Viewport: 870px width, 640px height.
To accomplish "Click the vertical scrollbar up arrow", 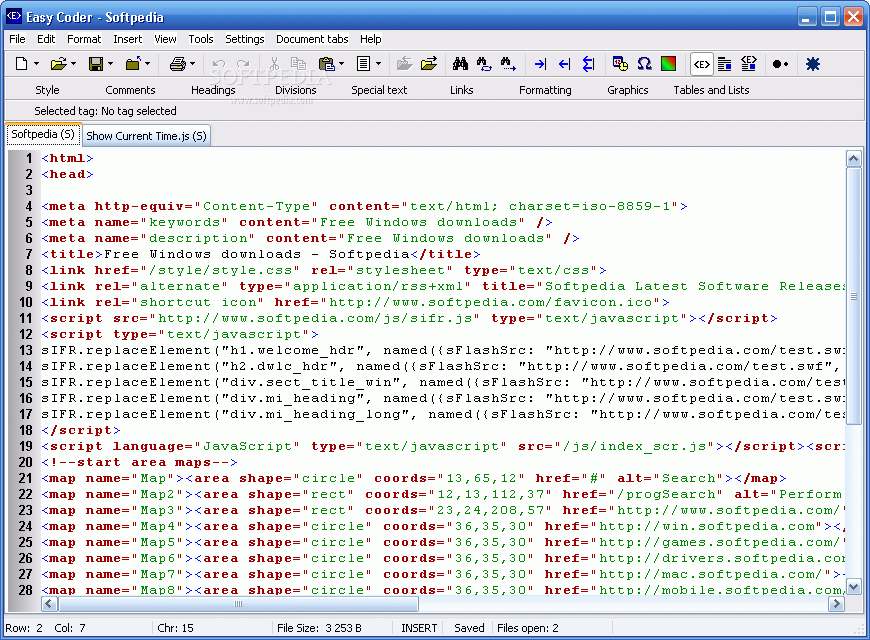I will tap(853, 159).
